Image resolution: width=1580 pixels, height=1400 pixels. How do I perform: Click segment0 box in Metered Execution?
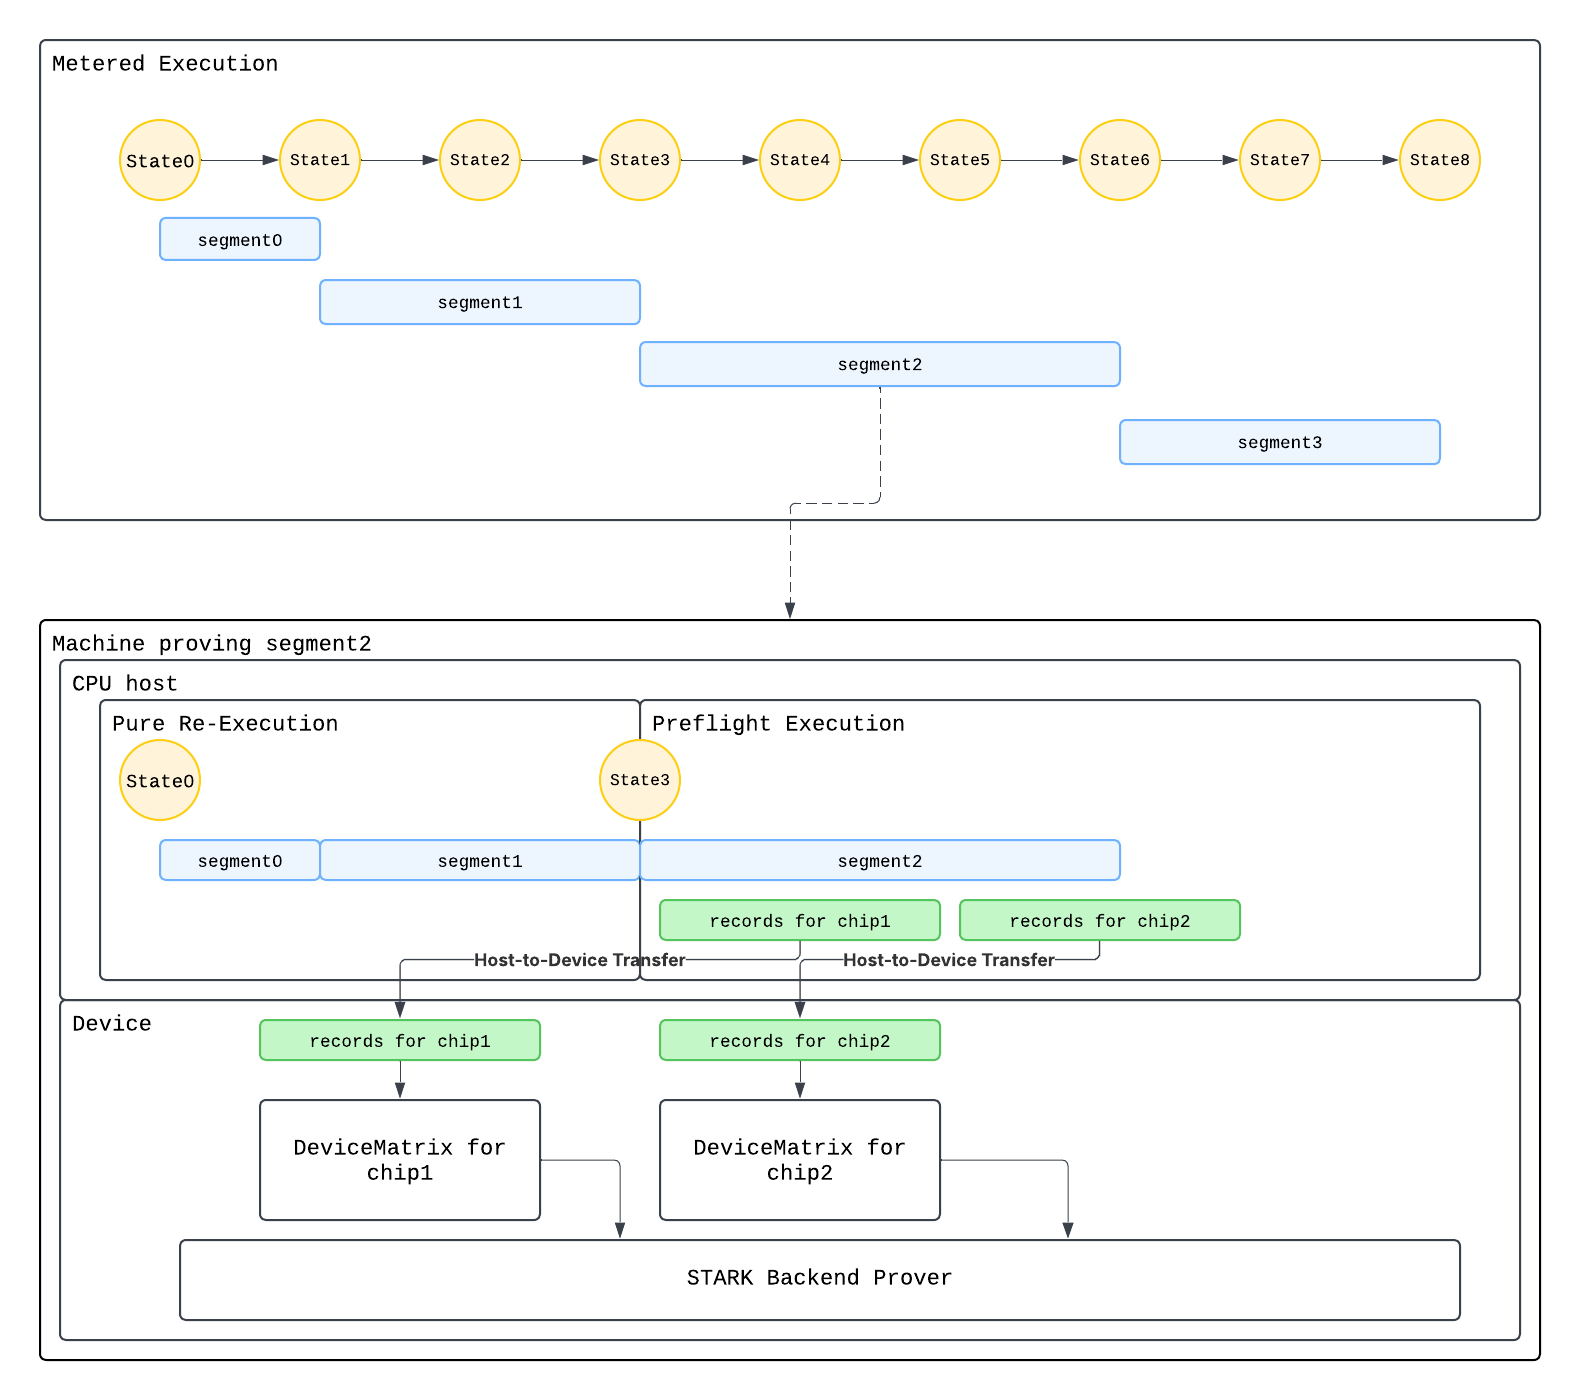point(240,239)
